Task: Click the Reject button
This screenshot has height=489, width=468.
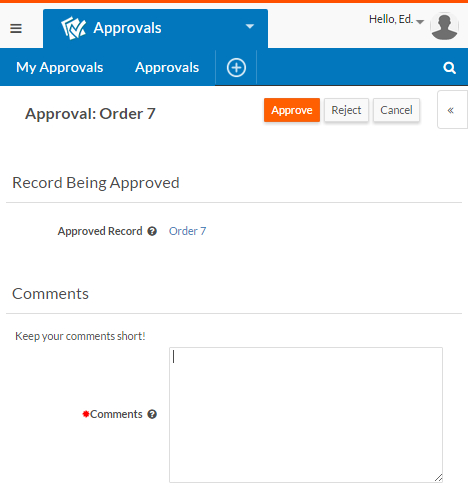Action: 346,110
